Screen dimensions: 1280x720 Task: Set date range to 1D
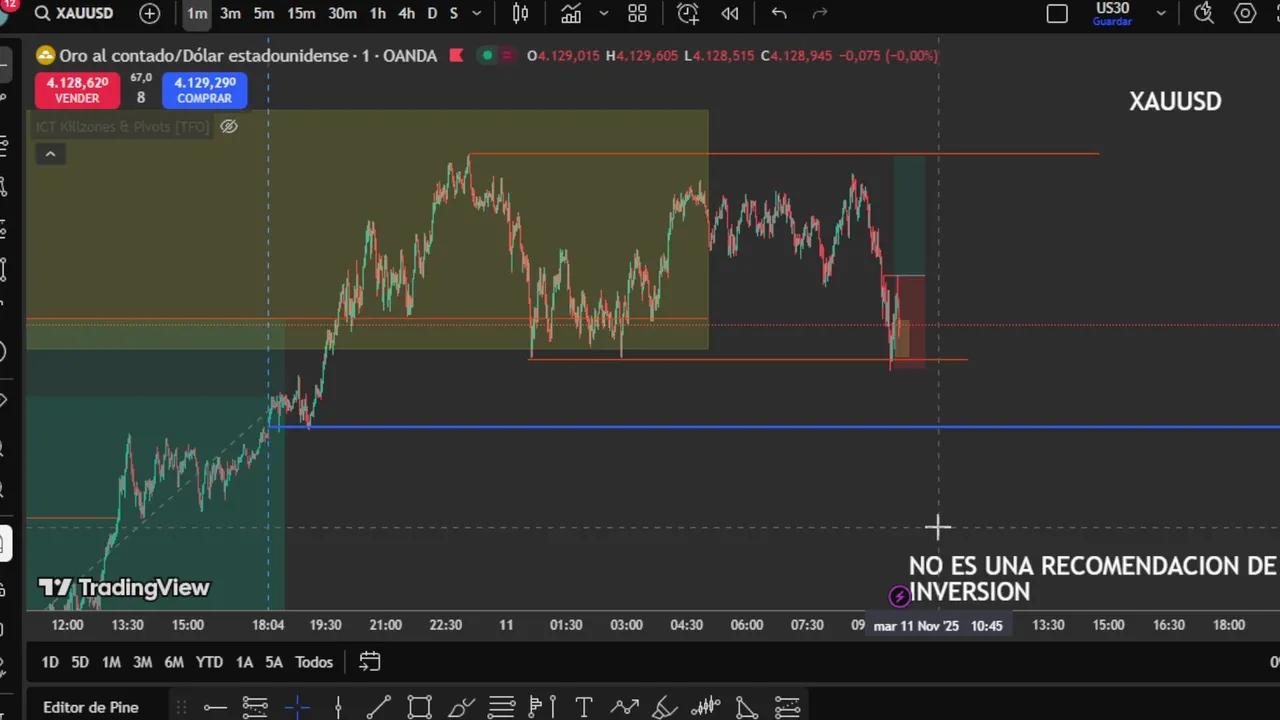tap(50, 662)
